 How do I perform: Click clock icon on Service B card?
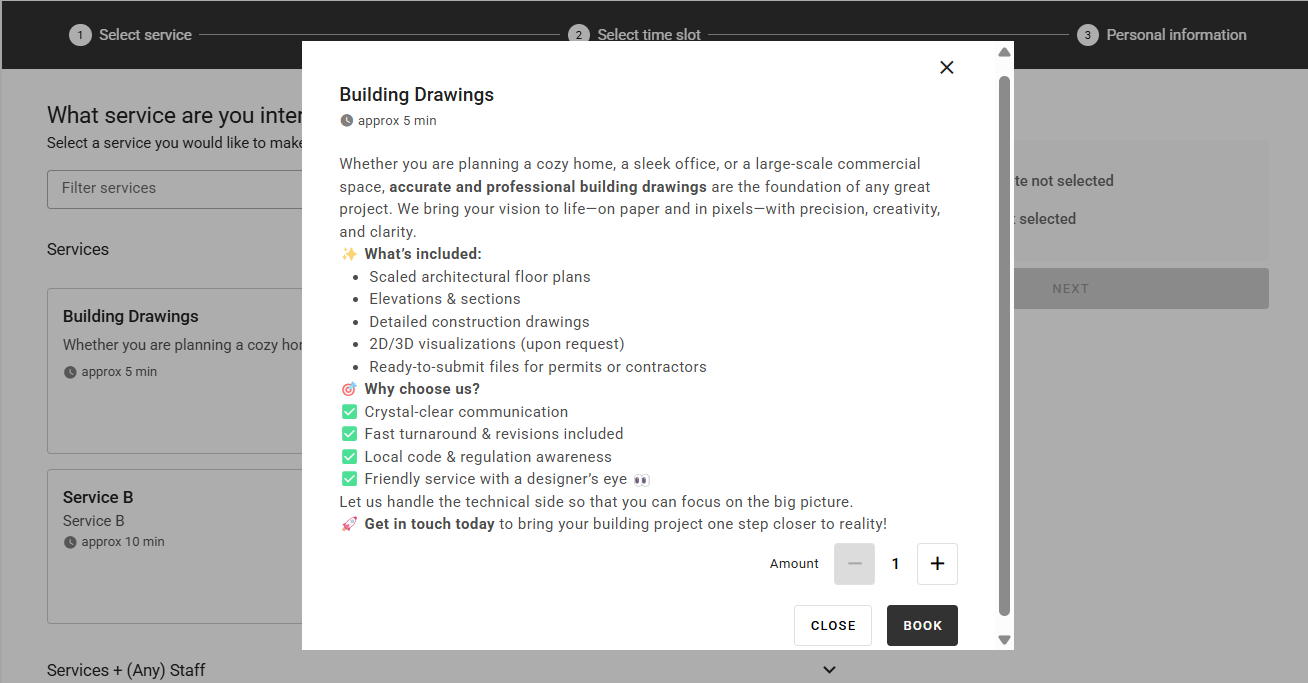(x=70, y=543)
